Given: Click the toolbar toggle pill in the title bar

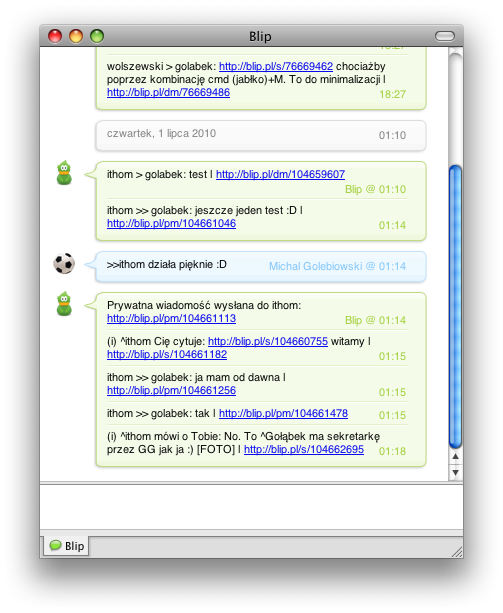Looking at the screenshot, I should (x=445, y=36).
